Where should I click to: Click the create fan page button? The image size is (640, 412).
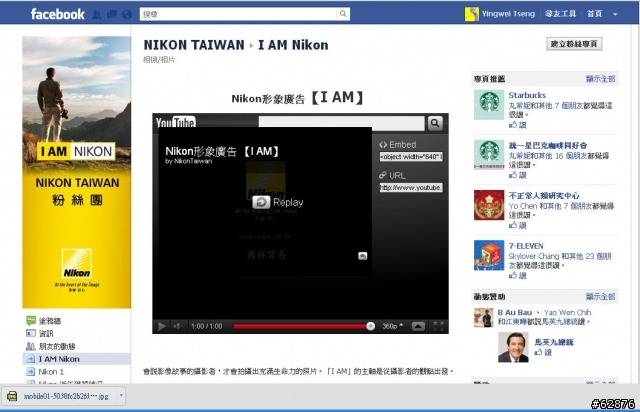[574, 44]
